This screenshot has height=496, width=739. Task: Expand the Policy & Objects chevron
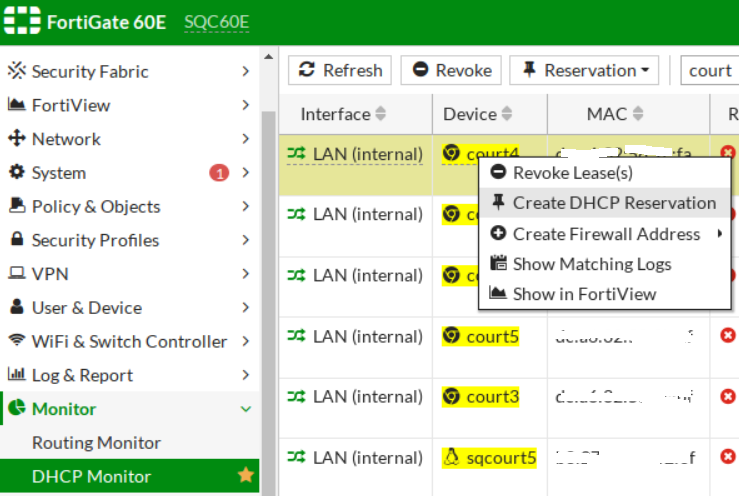point(246,206)
